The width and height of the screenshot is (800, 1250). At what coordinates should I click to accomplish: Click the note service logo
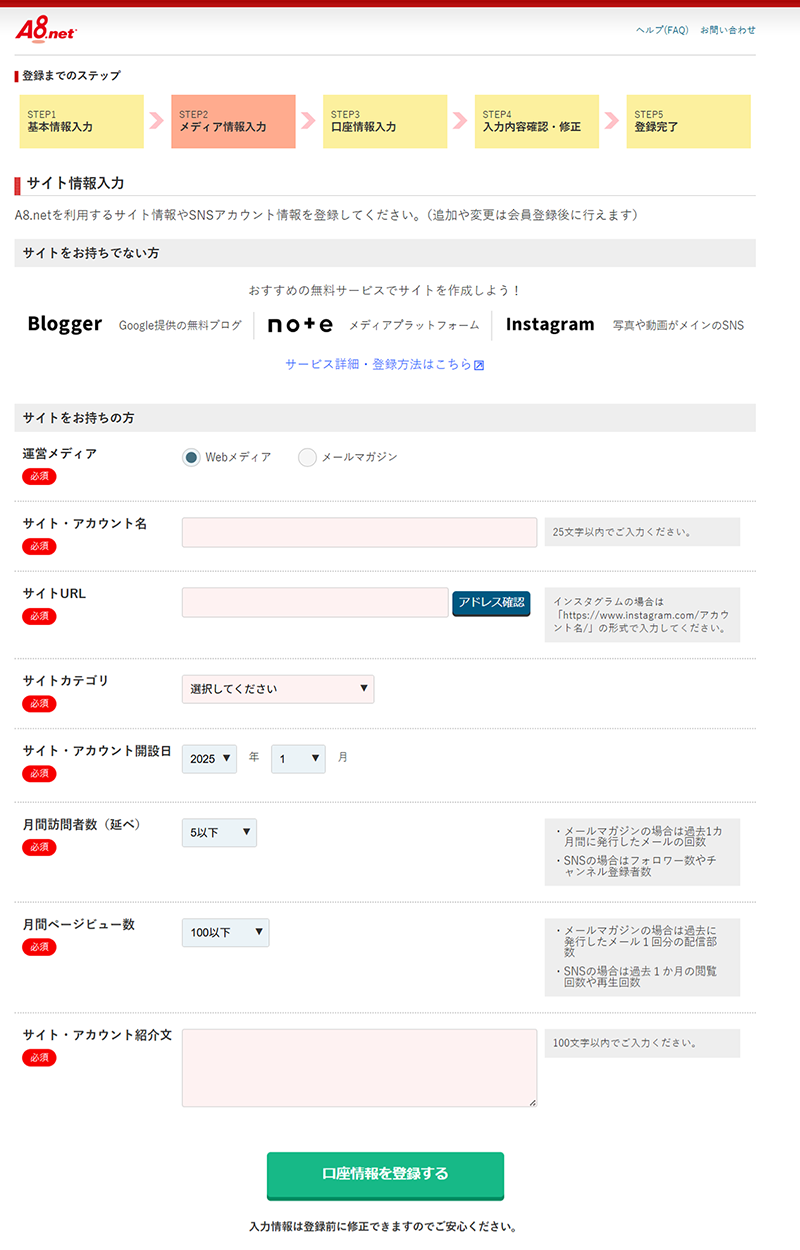300,324
